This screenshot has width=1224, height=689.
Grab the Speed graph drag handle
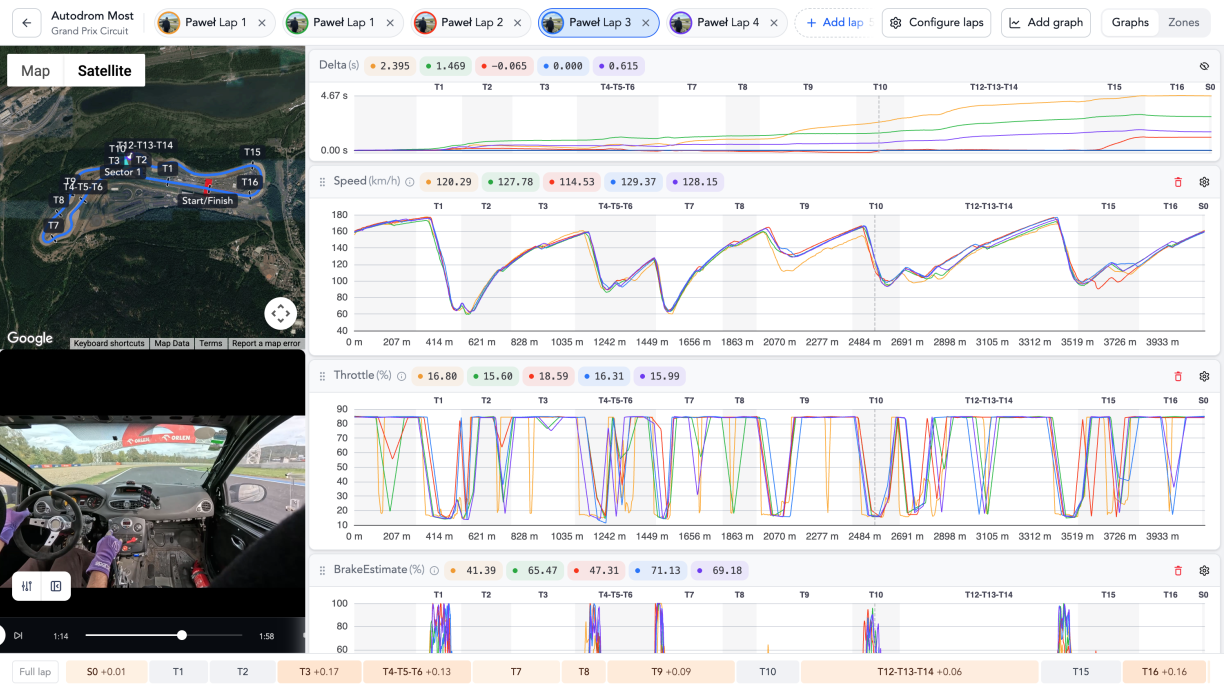pyautogui.click(x=322, y=182)
